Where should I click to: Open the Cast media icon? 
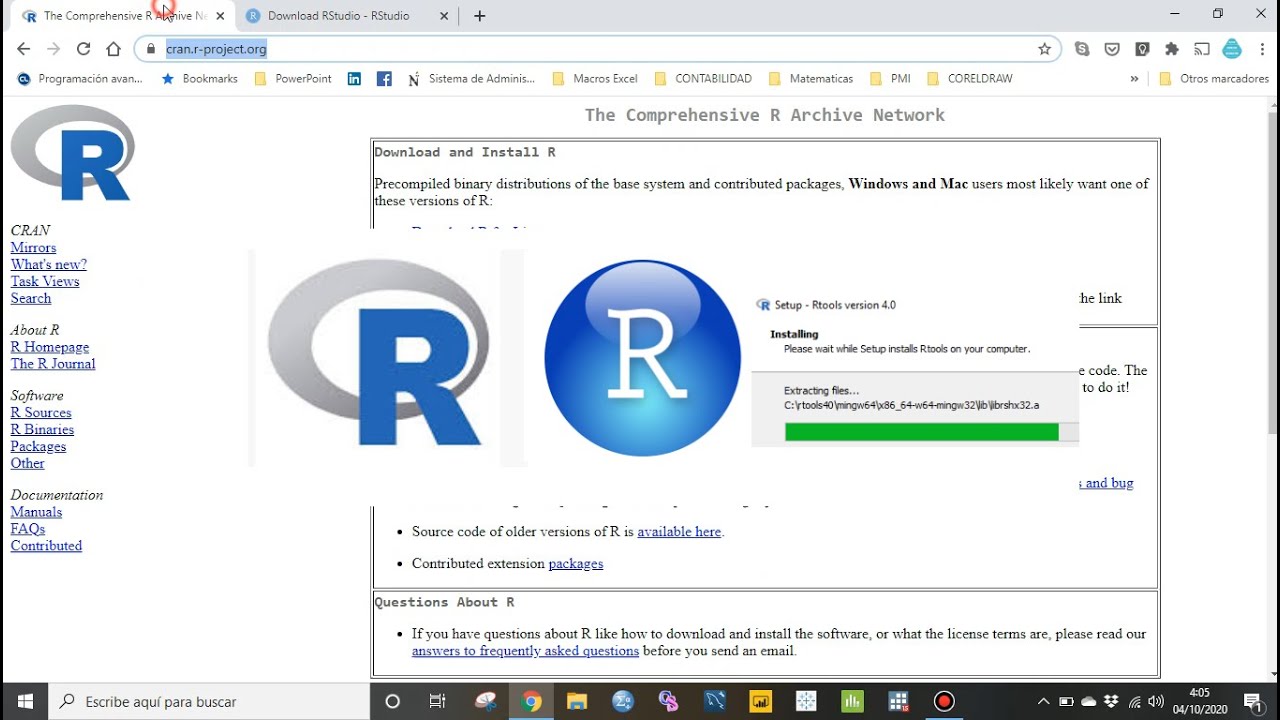click(1202, 49)
